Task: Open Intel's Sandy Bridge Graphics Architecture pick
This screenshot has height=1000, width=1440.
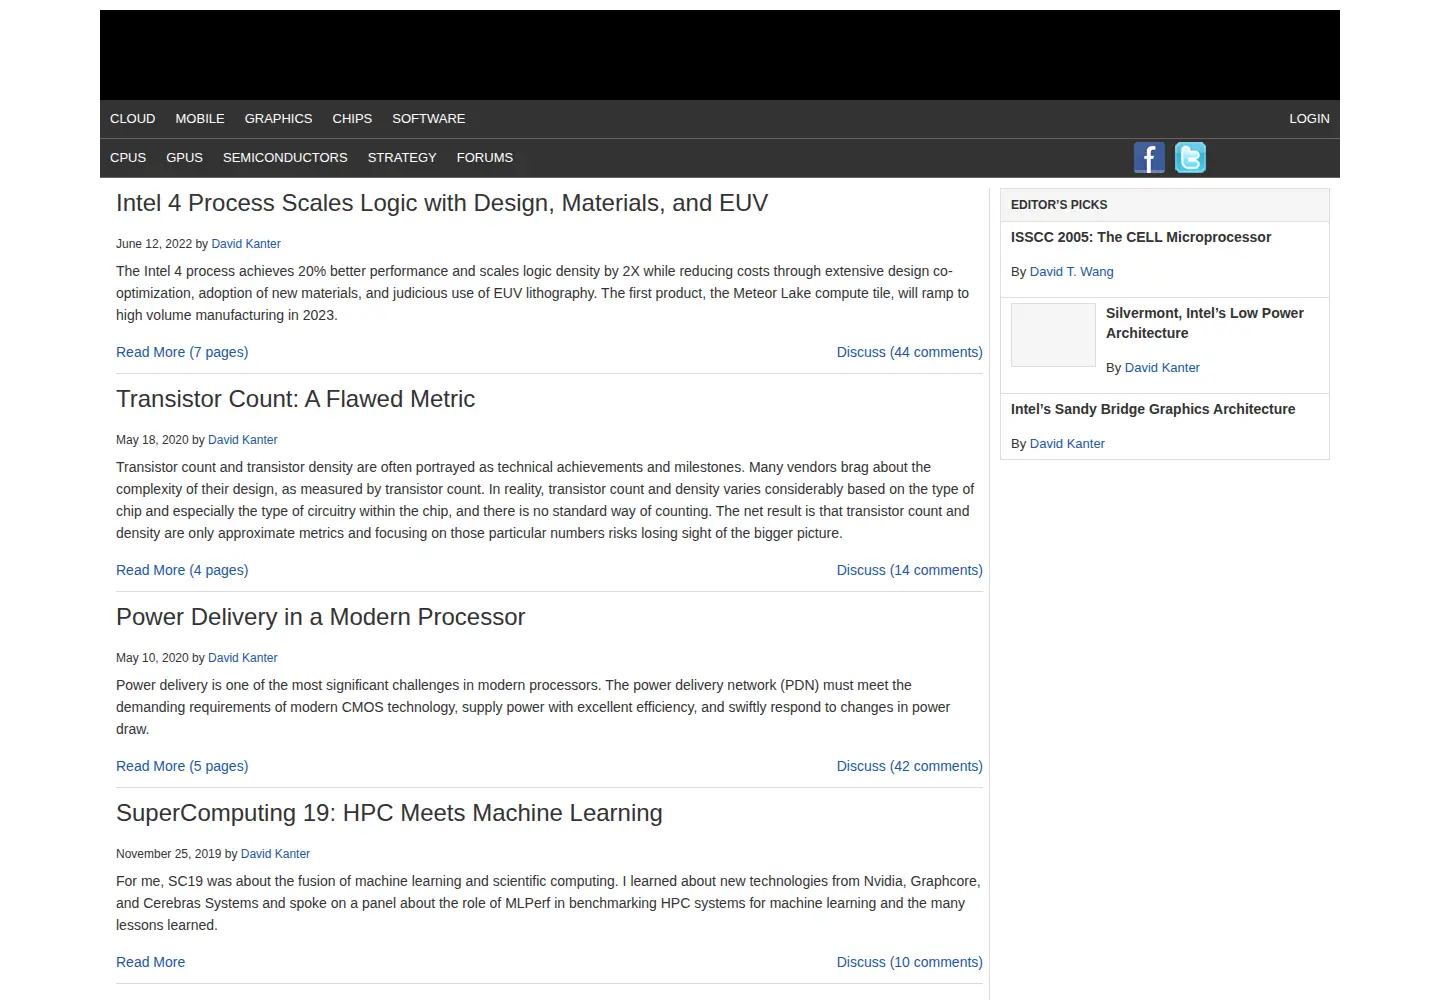Action: [x=1153, y=409]
